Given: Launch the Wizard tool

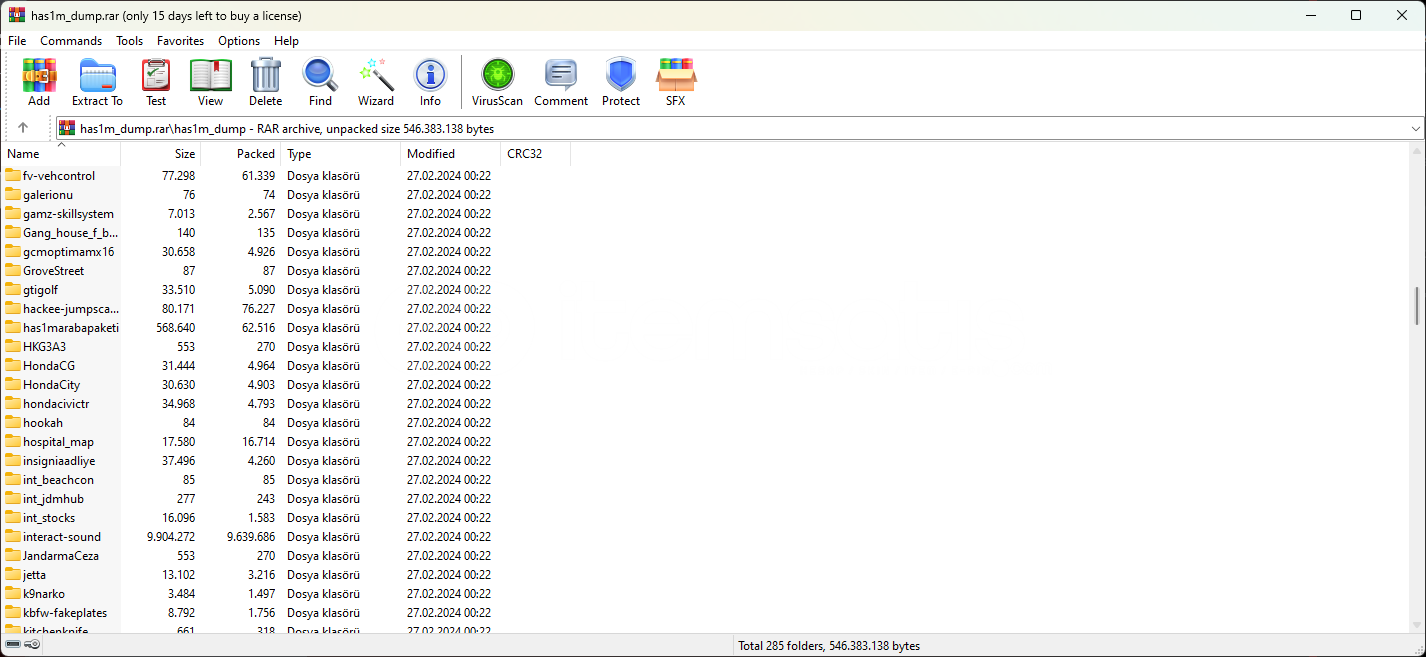Looking at the screenshot, I should pyautogui.click(x=376, y=80).
